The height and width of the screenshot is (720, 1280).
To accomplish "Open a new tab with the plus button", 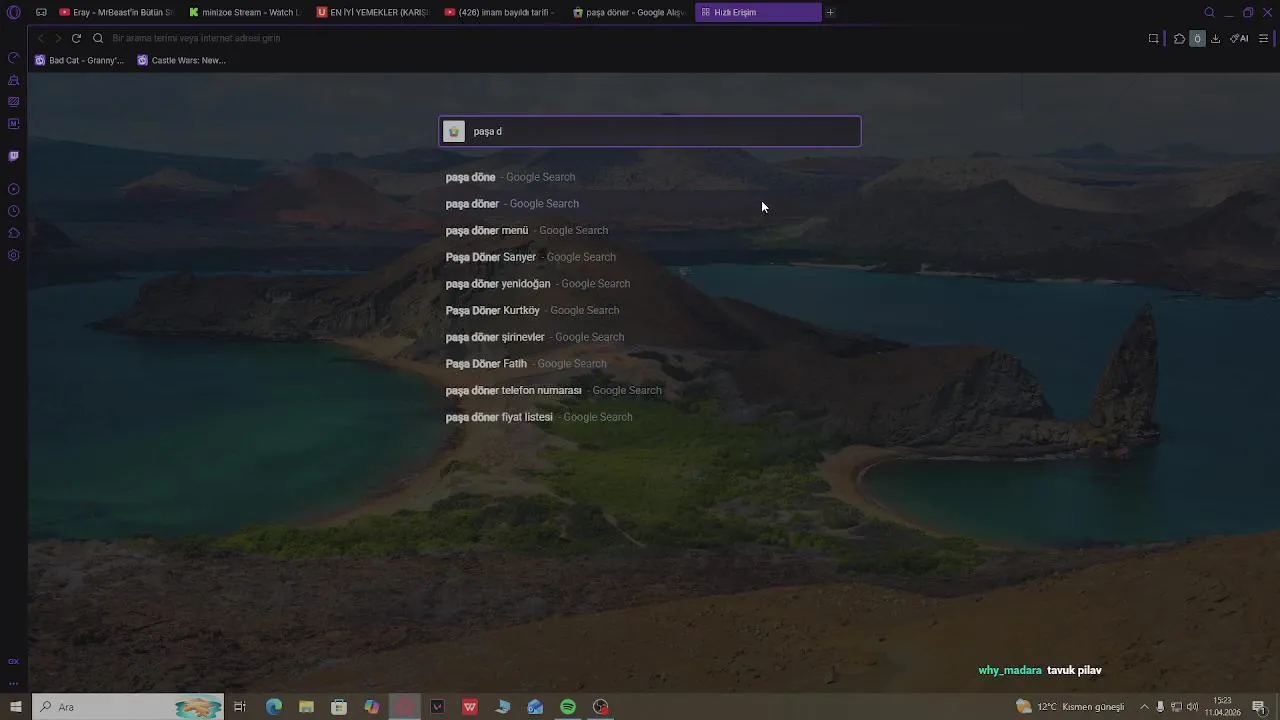I will click(830, 12).
